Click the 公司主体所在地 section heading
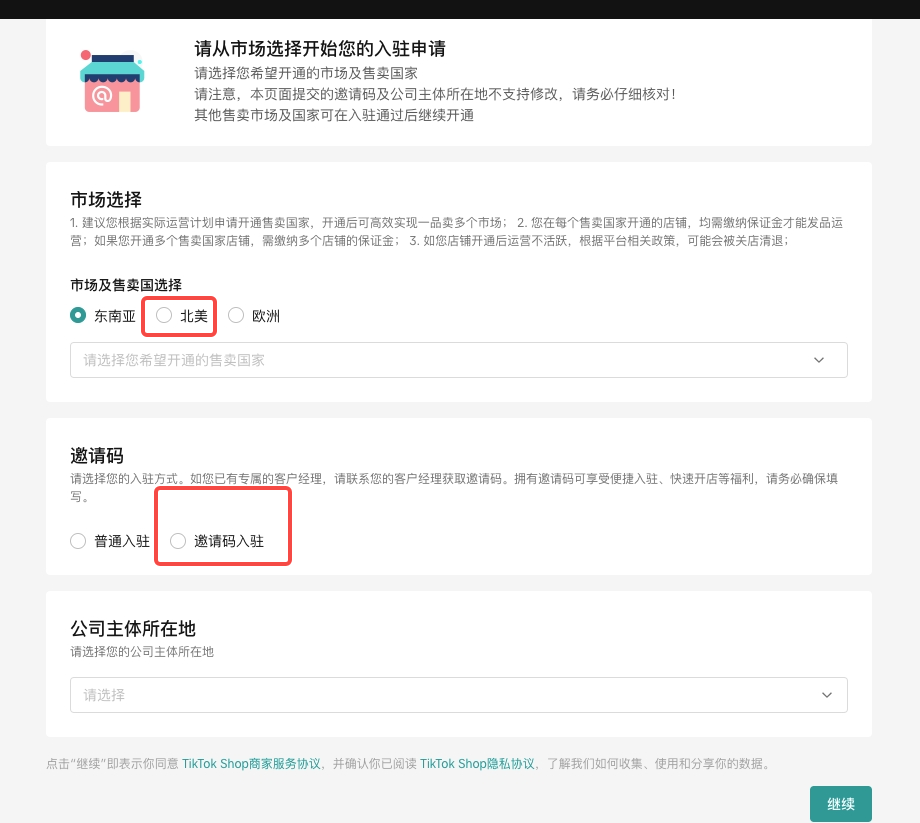This screenshot has width=920, height=823. (133, 629)
